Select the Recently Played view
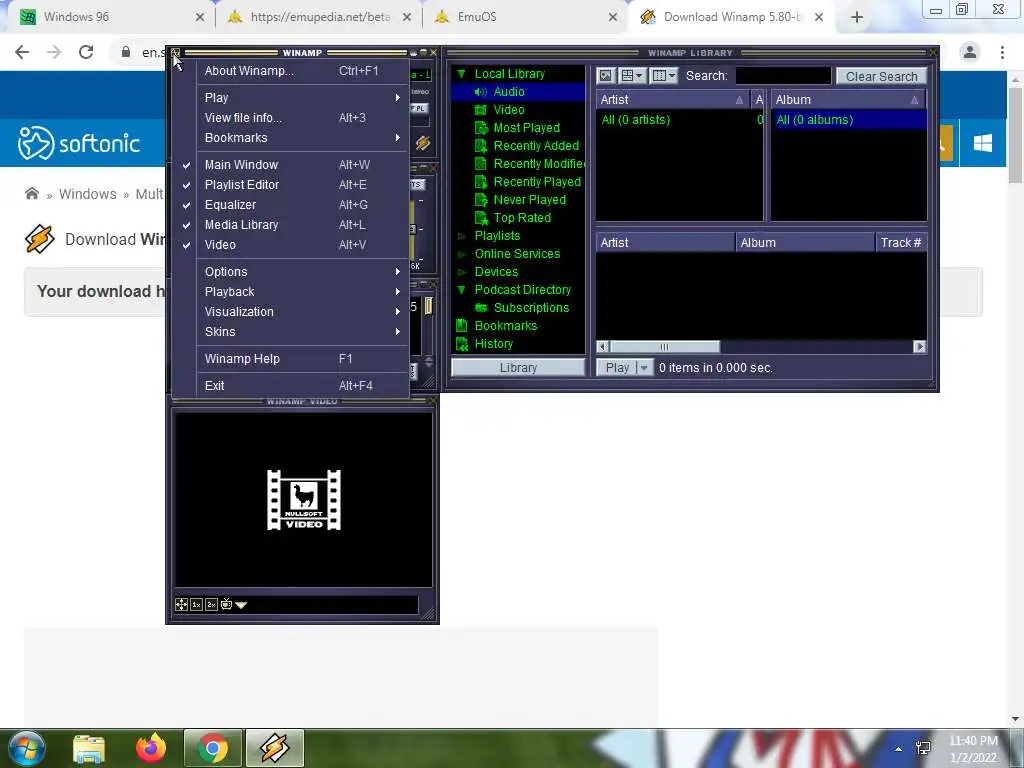Image resolution: width=1024 pixels, height=768 pixels. click(537, 182)
